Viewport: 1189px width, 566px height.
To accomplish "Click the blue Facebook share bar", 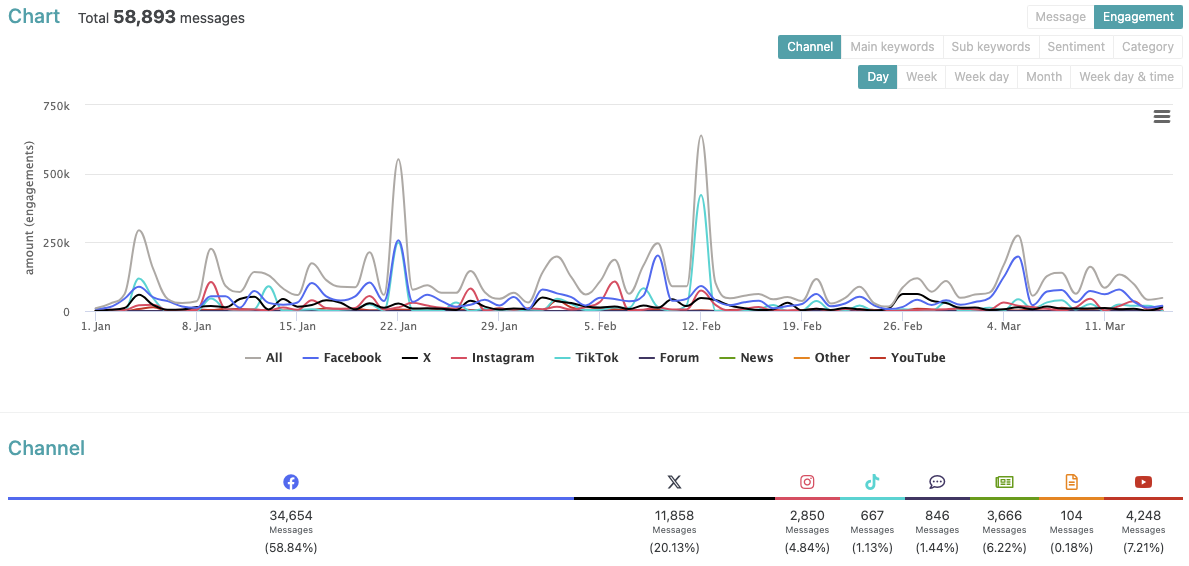I will (291, 498).
